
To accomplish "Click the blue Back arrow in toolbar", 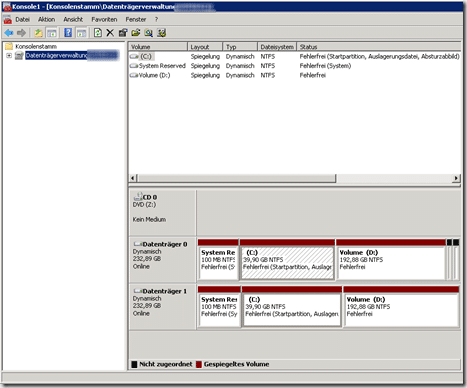I will 9,33.
